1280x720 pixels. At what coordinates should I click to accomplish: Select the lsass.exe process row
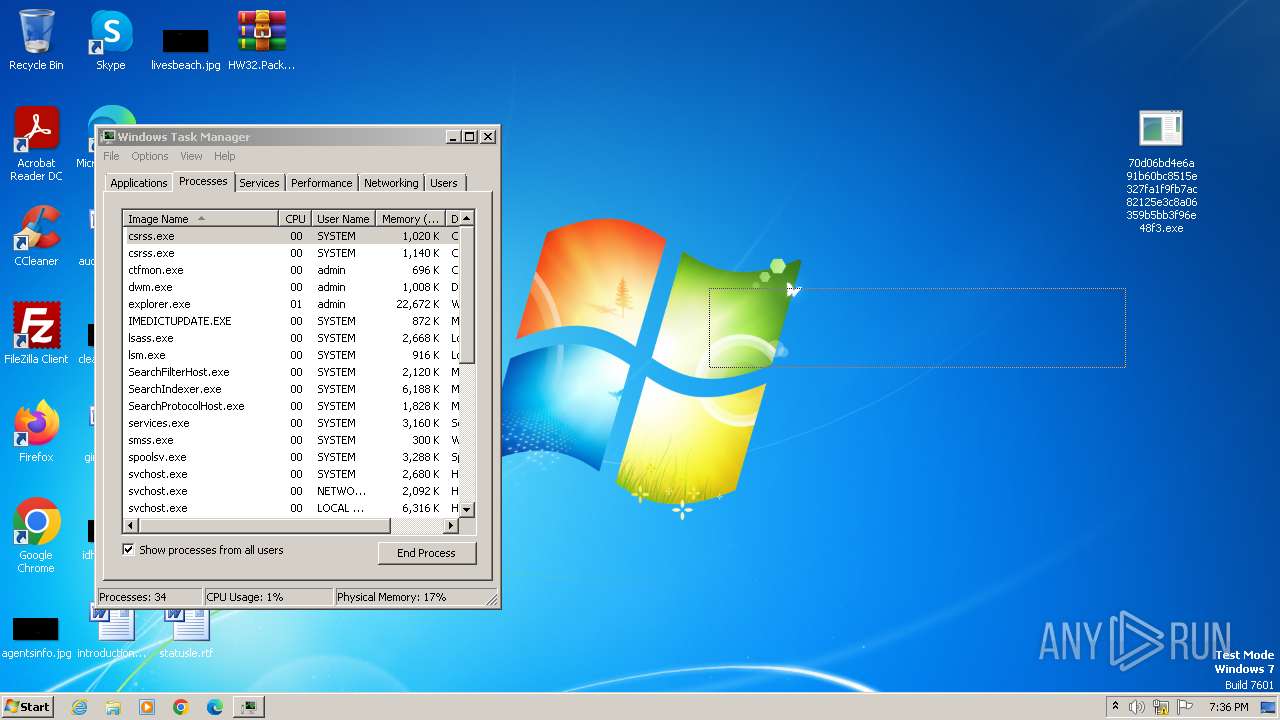click(291, 338)
